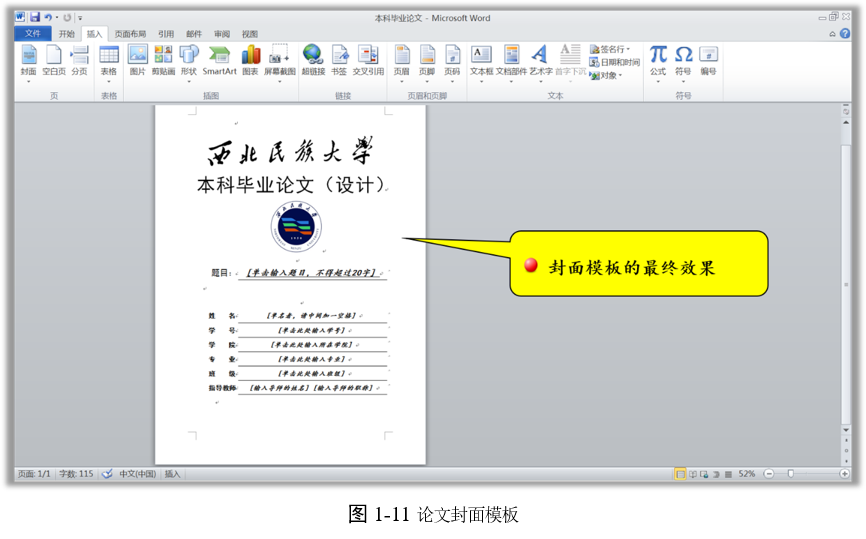866x539 pixels.
Task: Minimize the ribbon with the caret icon
Action: [832, 34]
